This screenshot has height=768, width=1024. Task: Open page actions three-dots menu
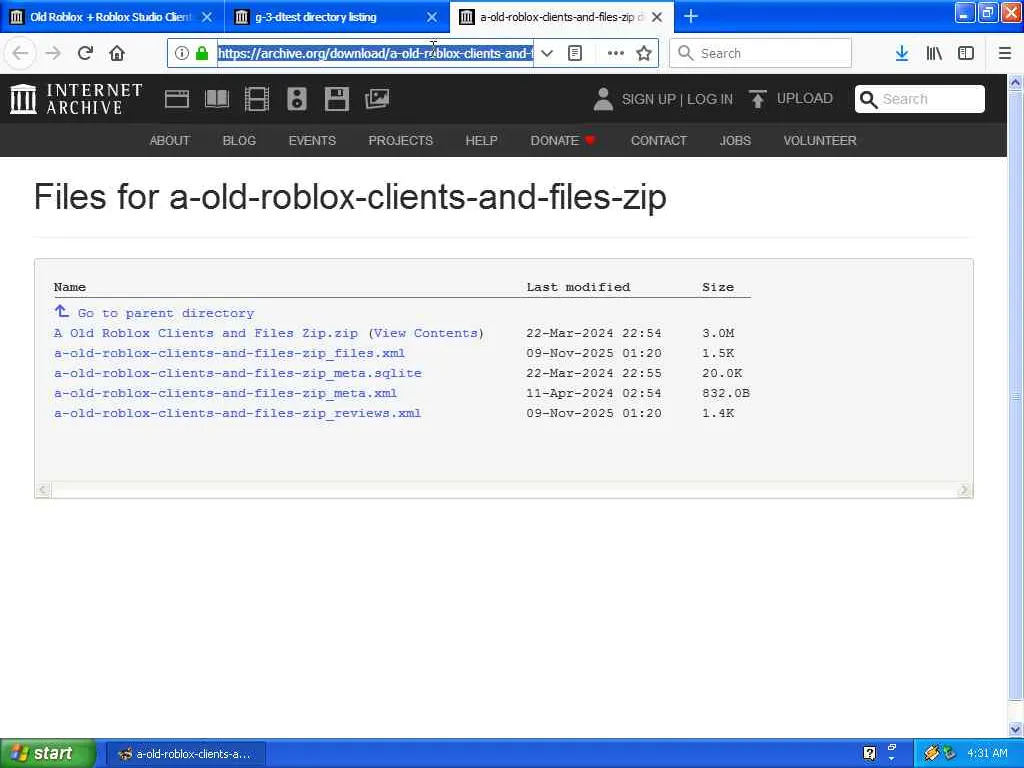(615, 53)
